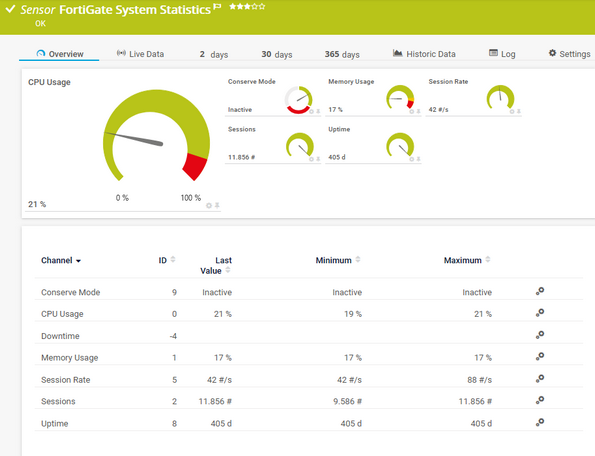Click the Conserve Mode mini gauge
Screen dimensions: 595x456
299,99
